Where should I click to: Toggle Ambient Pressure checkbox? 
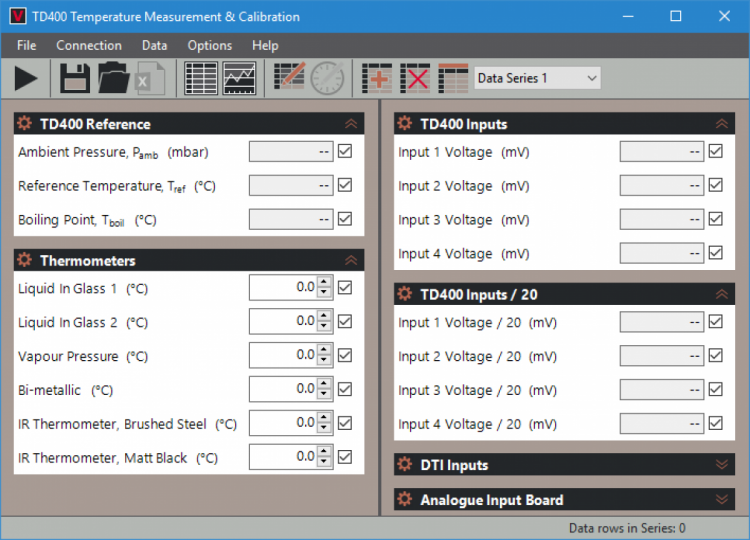pos(345,151)
